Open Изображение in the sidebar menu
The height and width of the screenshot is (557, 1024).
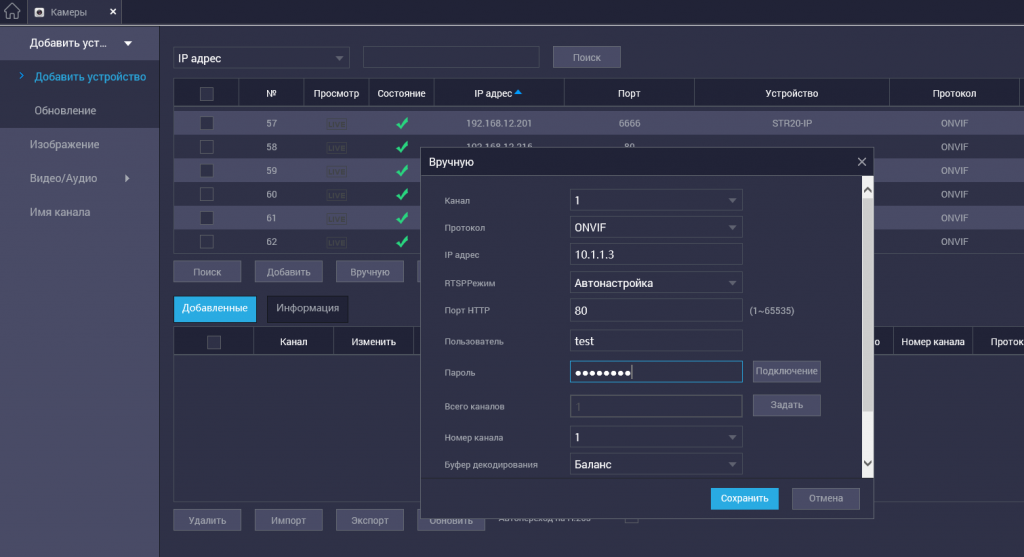(x=64, y=144)
